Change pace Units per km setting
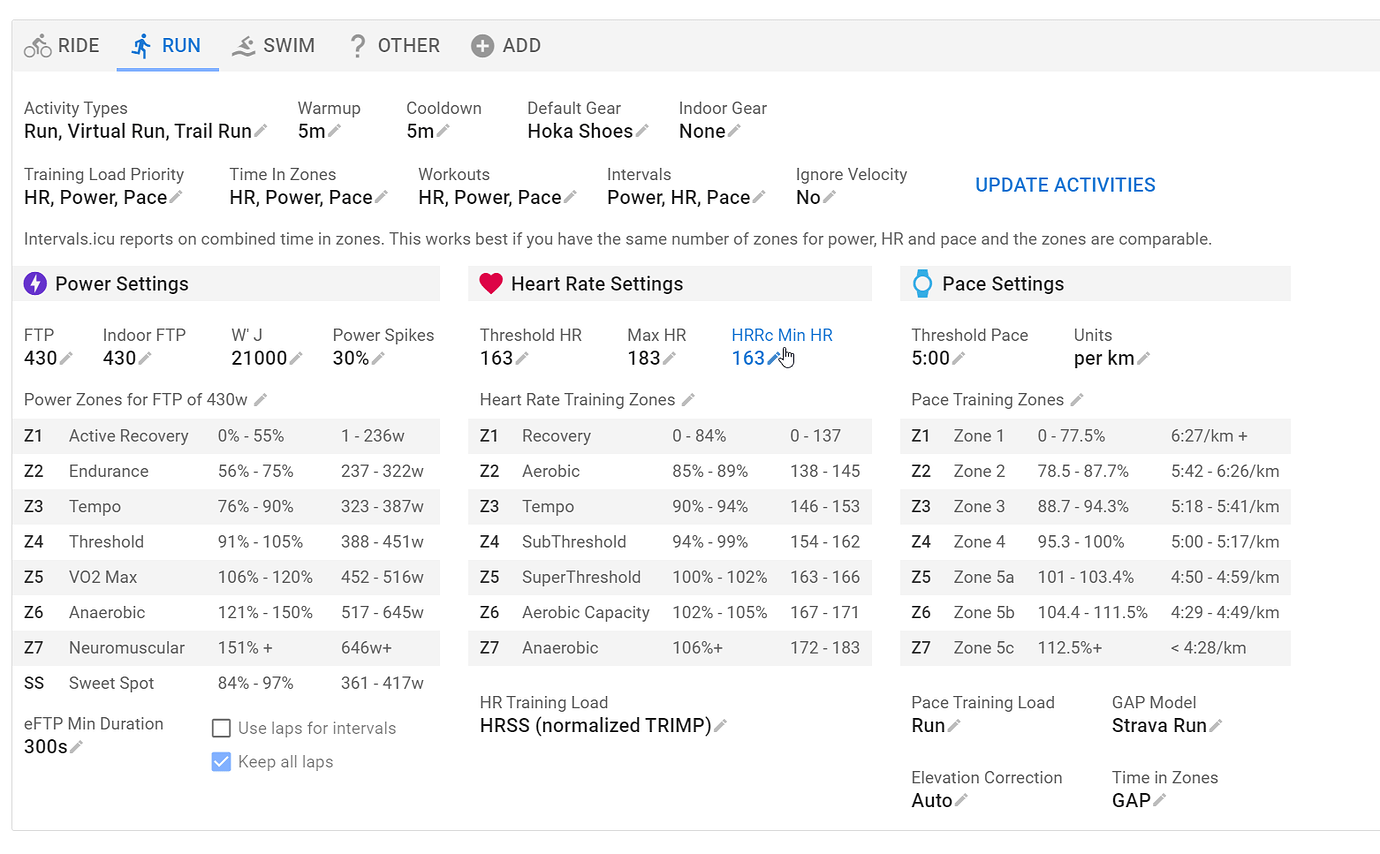Viewport: 1380px width, 854px height. (x=1143, y=359)
